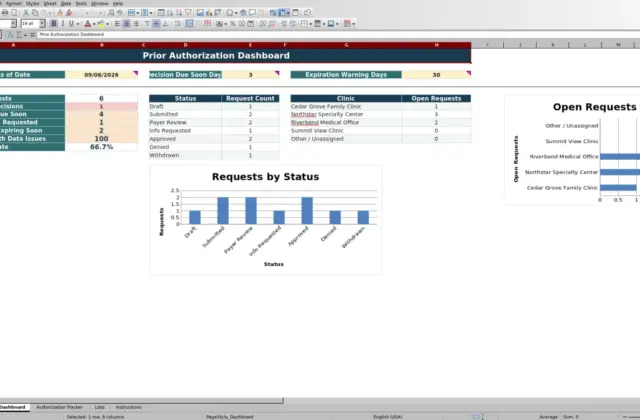Open the Select Function sum dropdown arrow
Screen dimensions: 640x420
click(25, 35)
